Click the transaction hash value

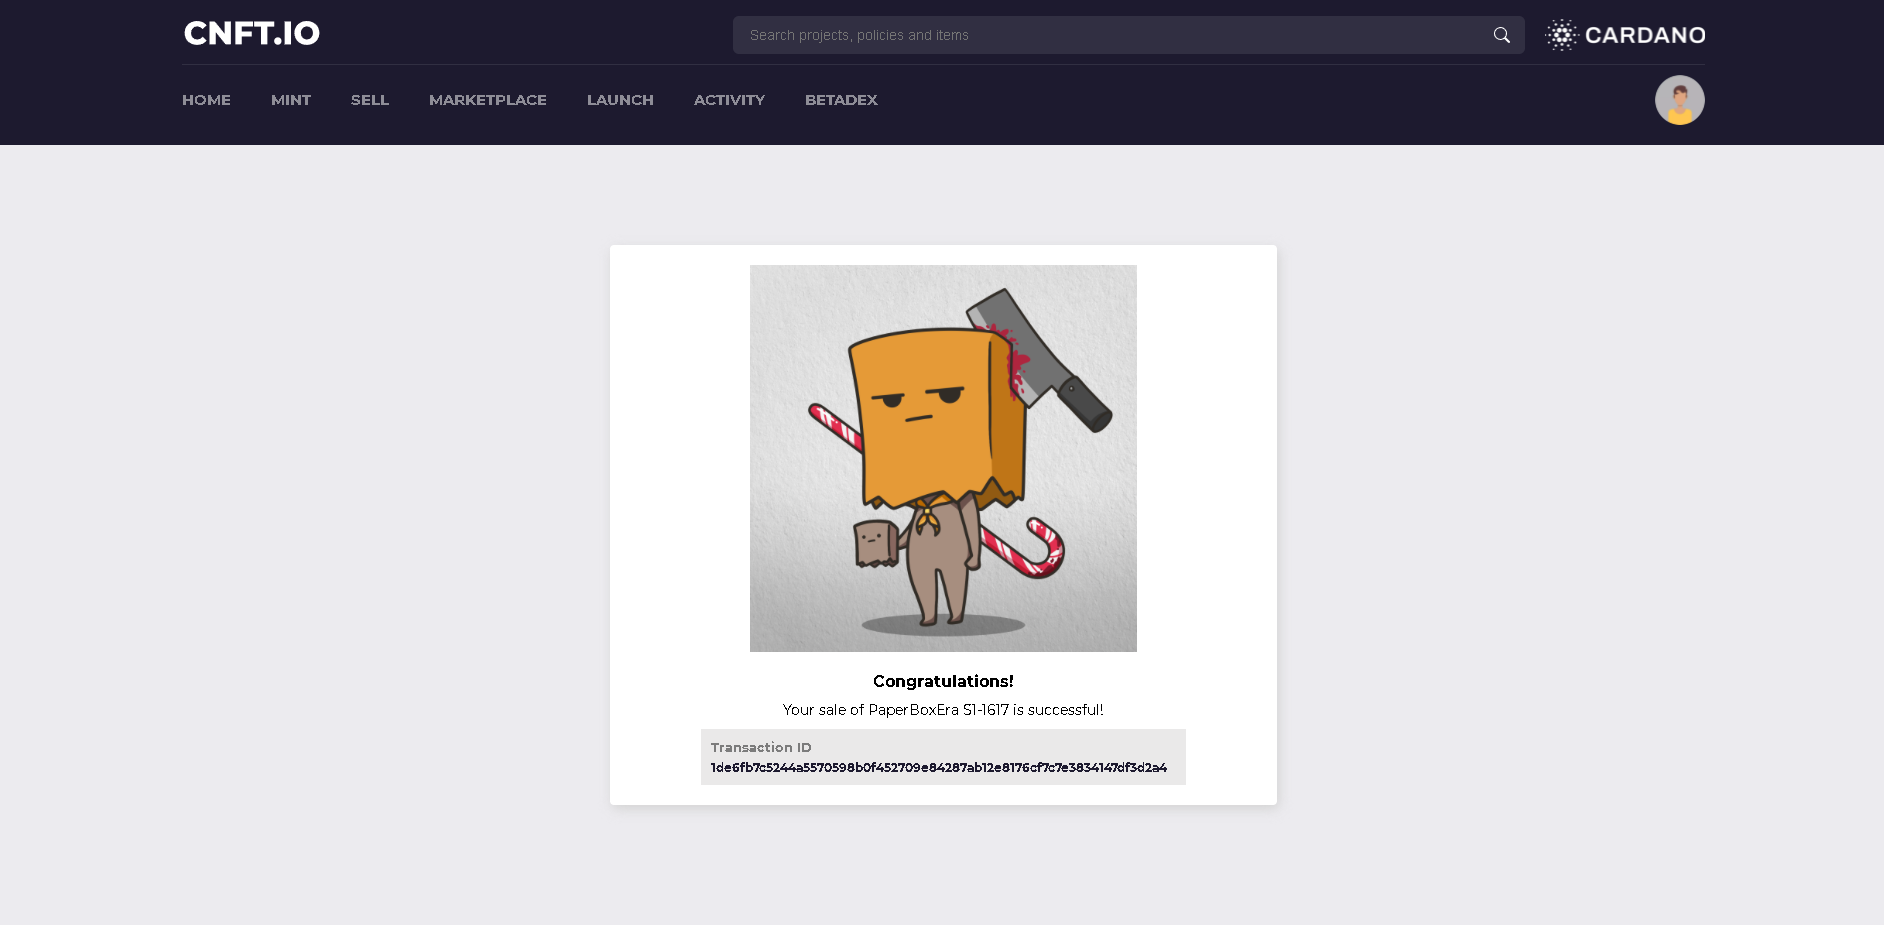pos(938,767)
